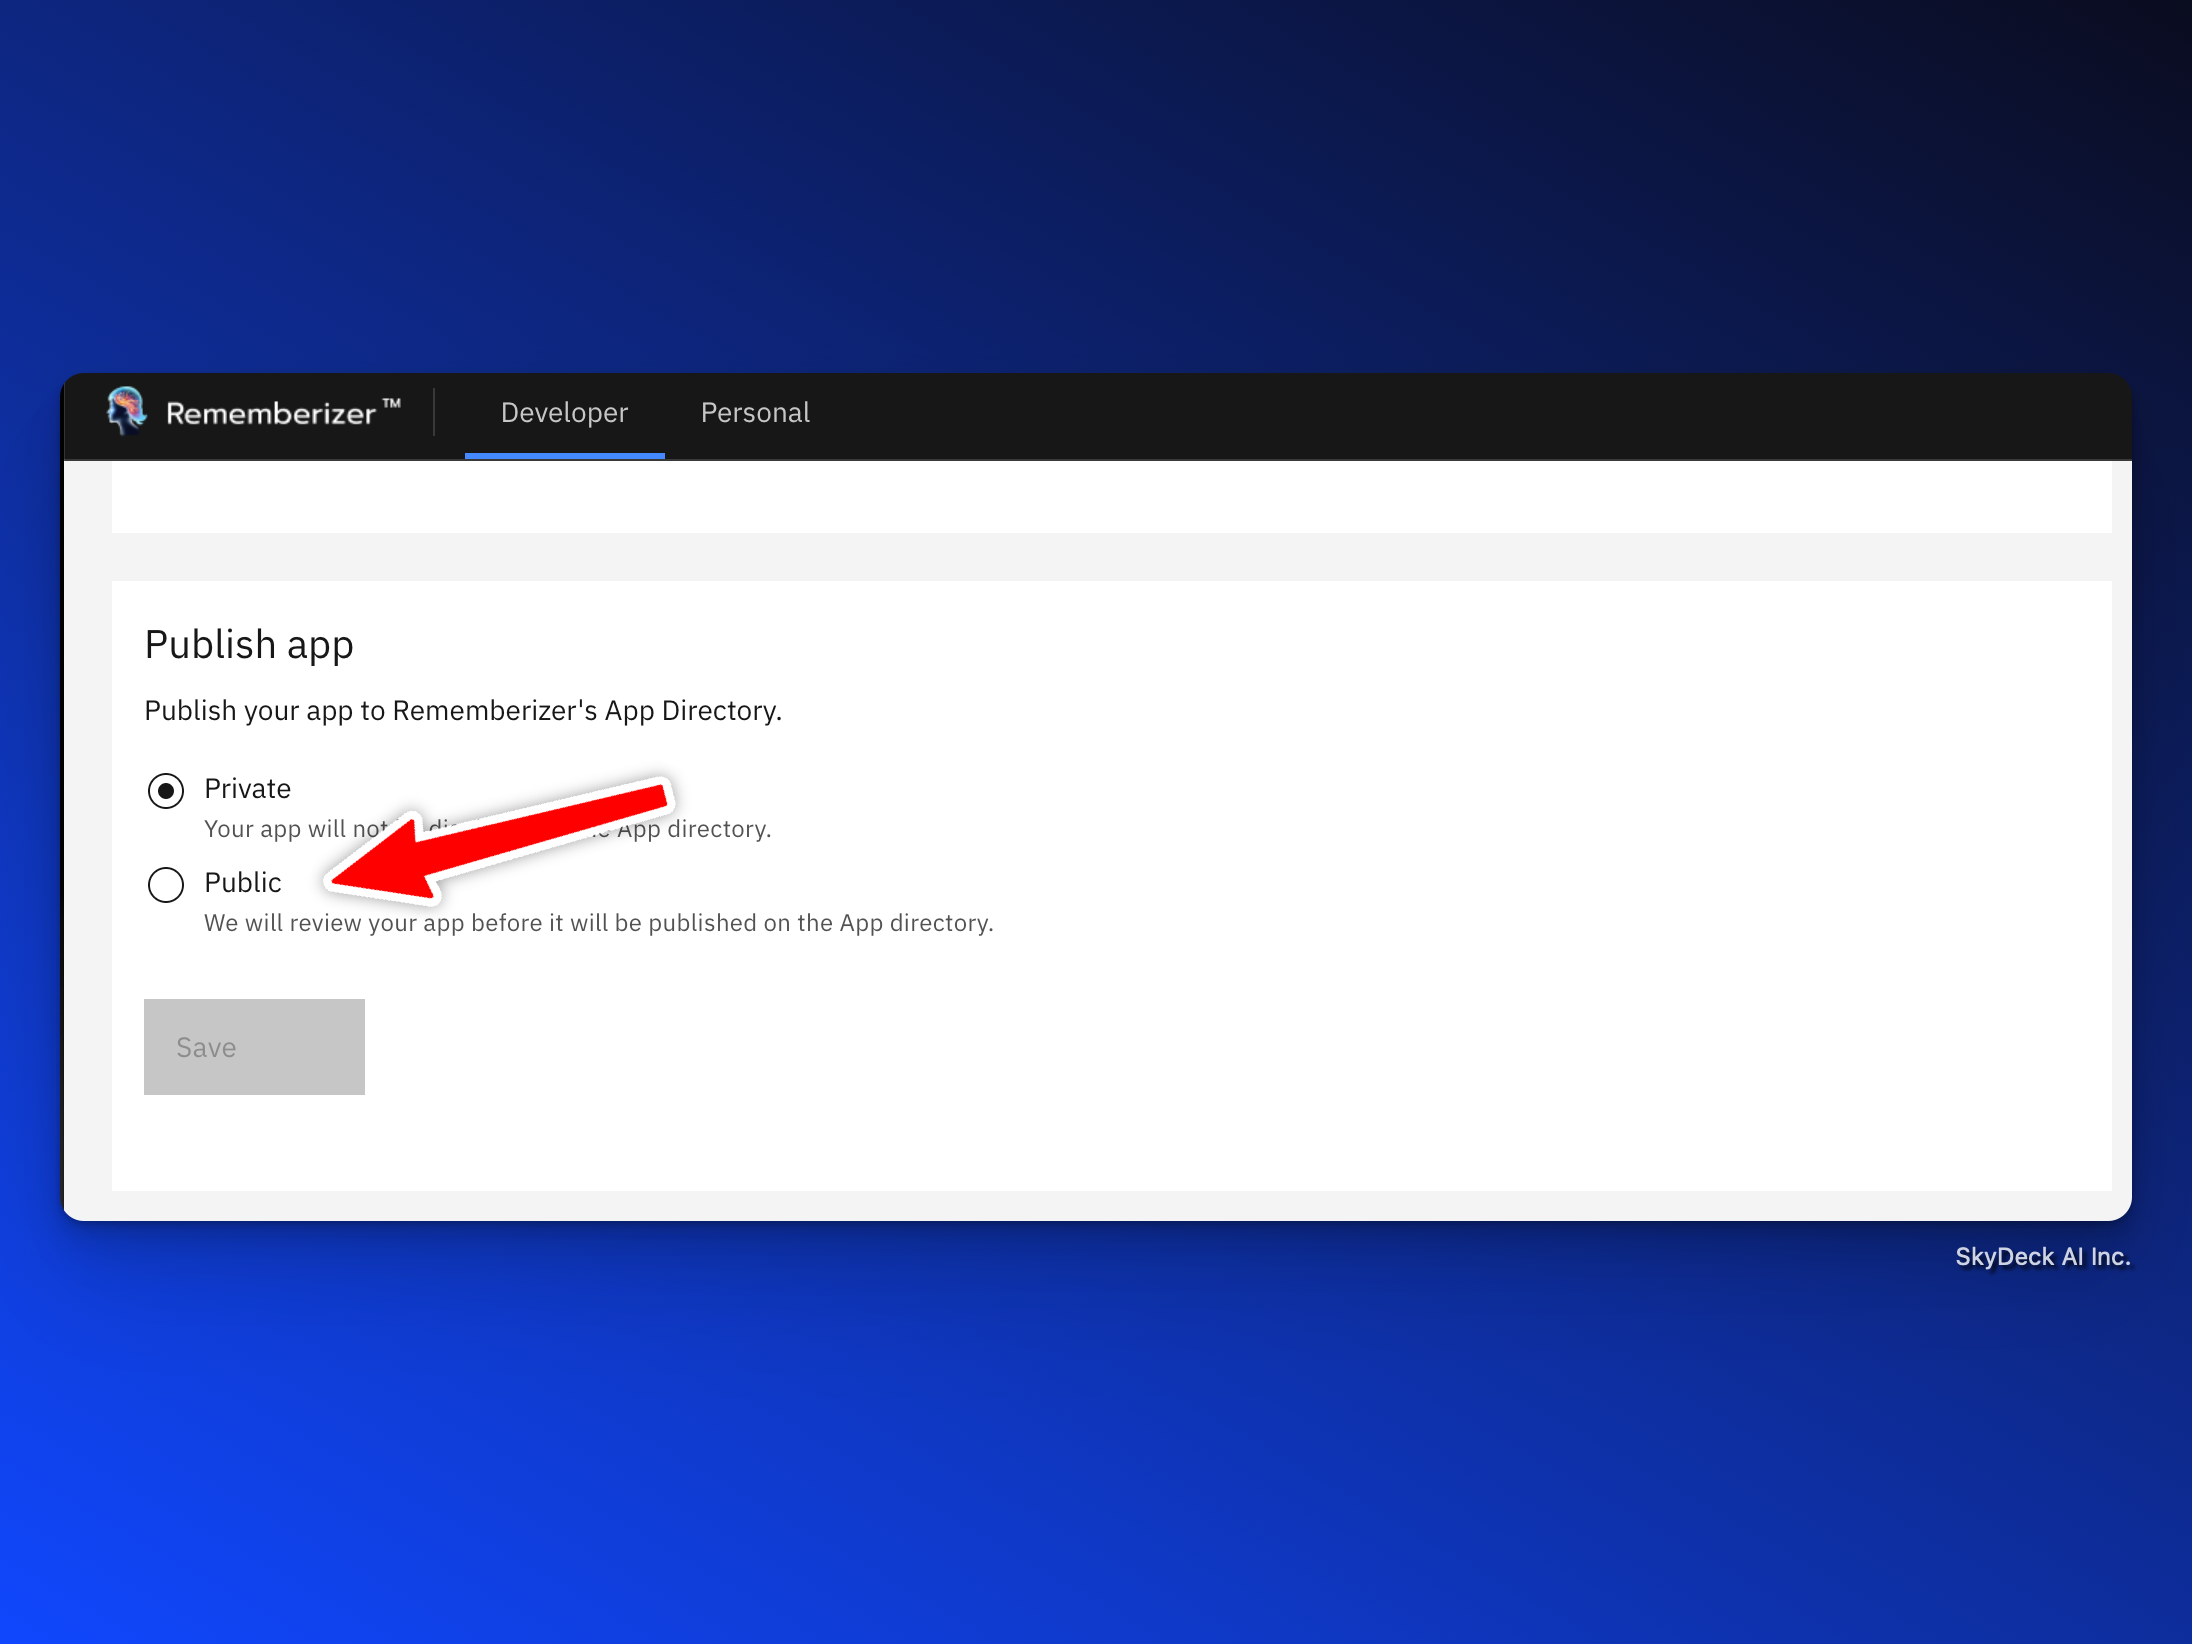Open the Personal tab
2192x1644 pixels.
(x=755, y=413)
